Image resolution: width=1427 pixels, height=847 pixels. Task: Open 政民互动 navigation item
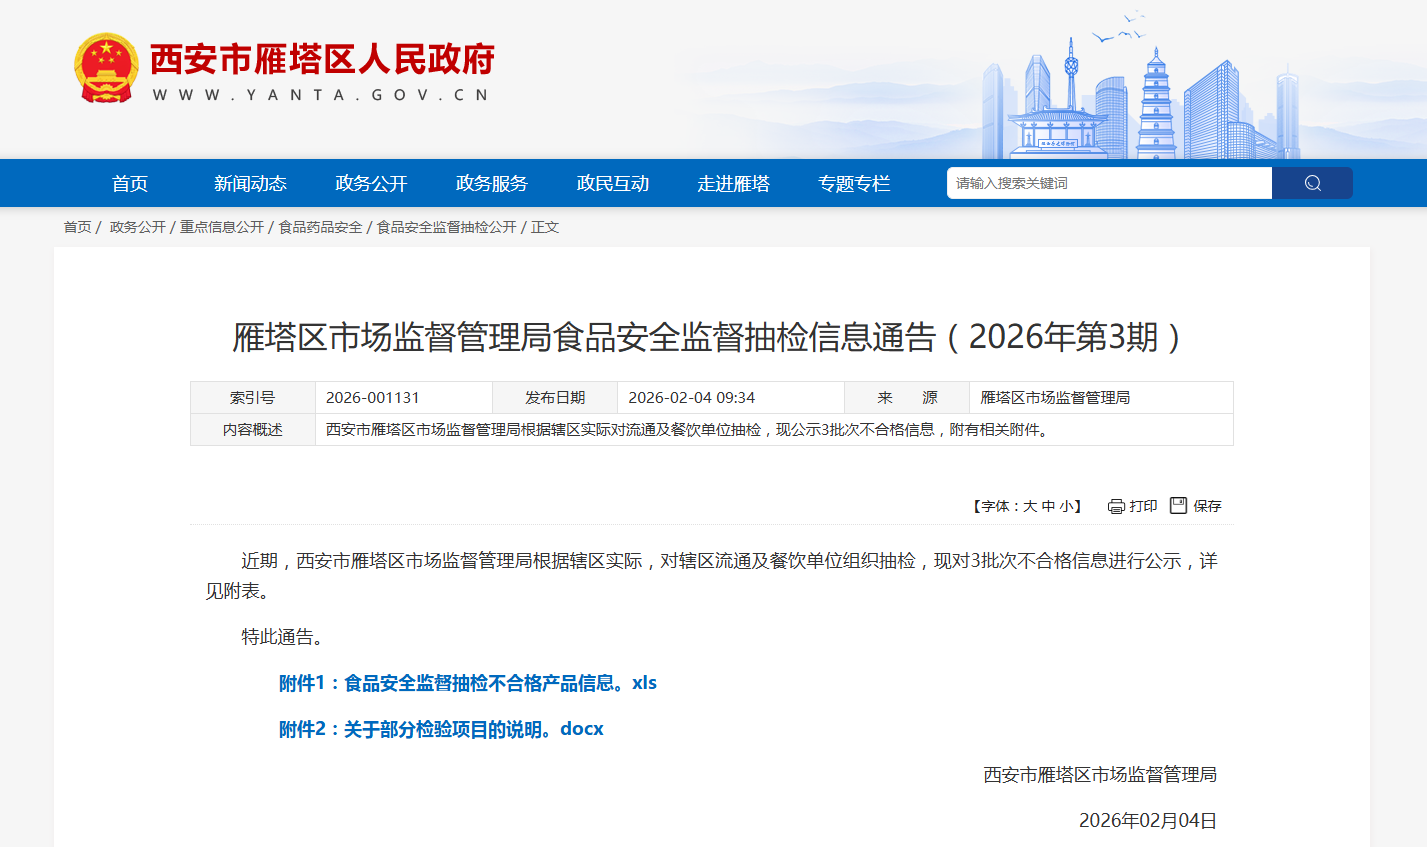(x=613, y=184)
